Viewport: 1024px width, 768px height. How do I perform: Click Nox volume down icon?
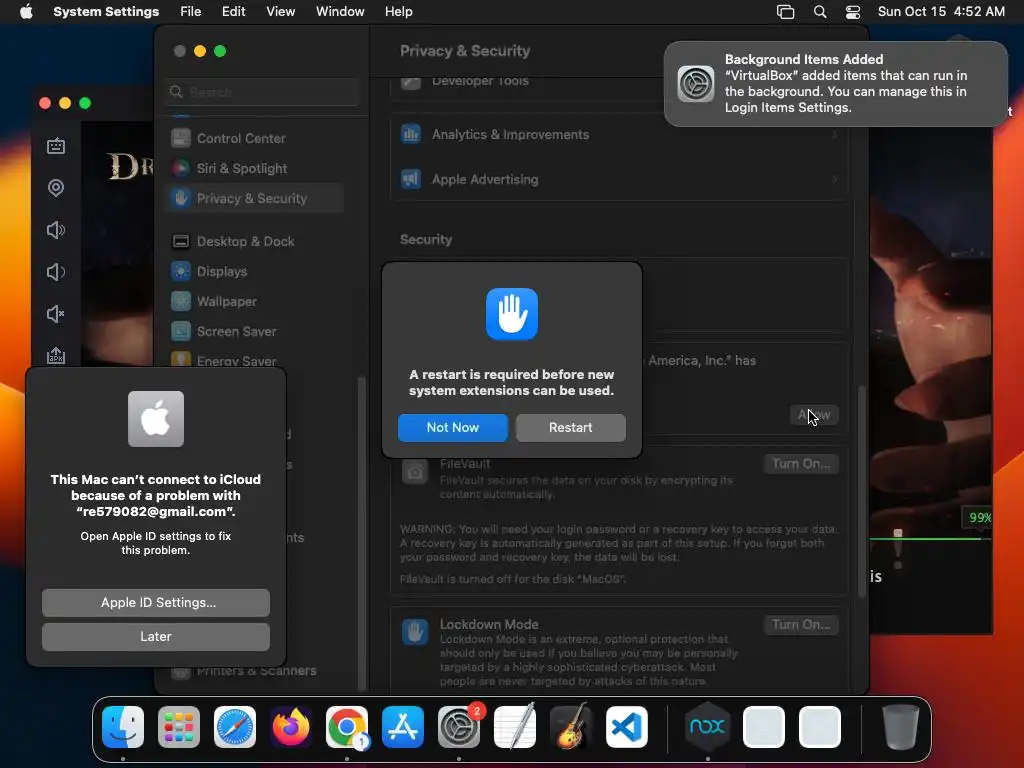56,272
